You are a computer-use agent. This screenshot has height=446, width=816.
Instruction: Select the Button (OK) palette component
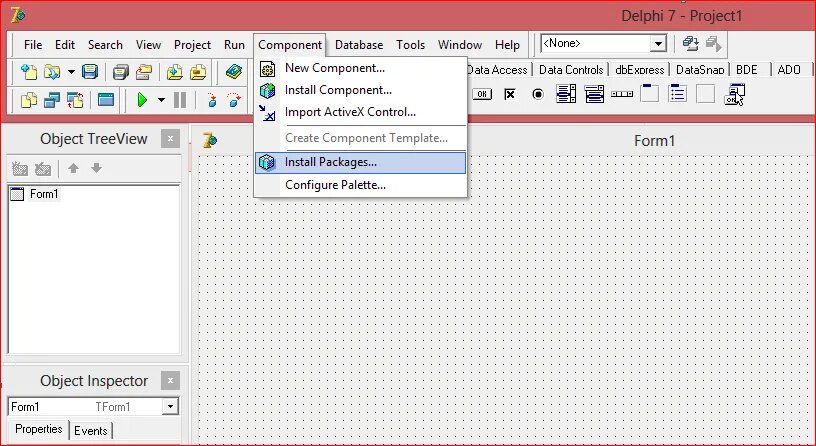coord(482,94)
